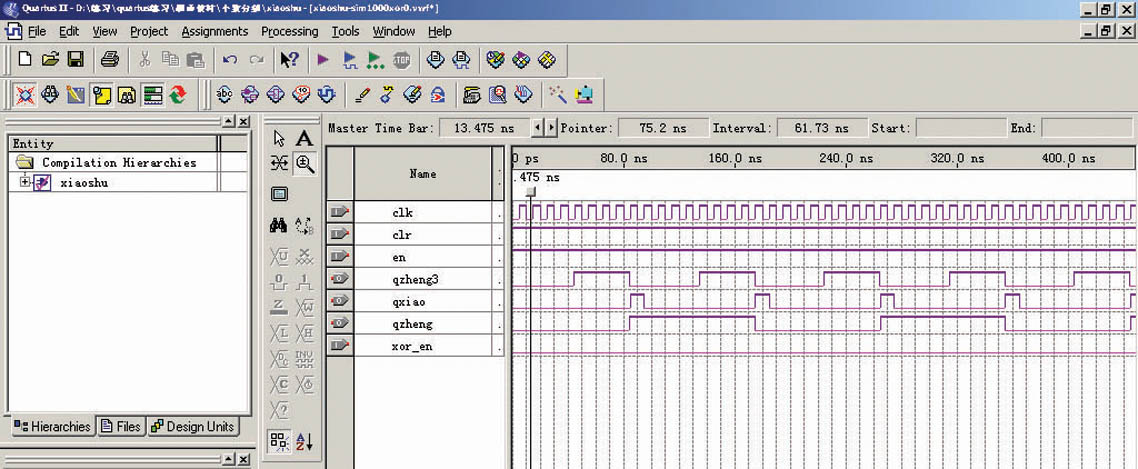
Task: Select the qxiao signal row
Action: click(415, 302)
